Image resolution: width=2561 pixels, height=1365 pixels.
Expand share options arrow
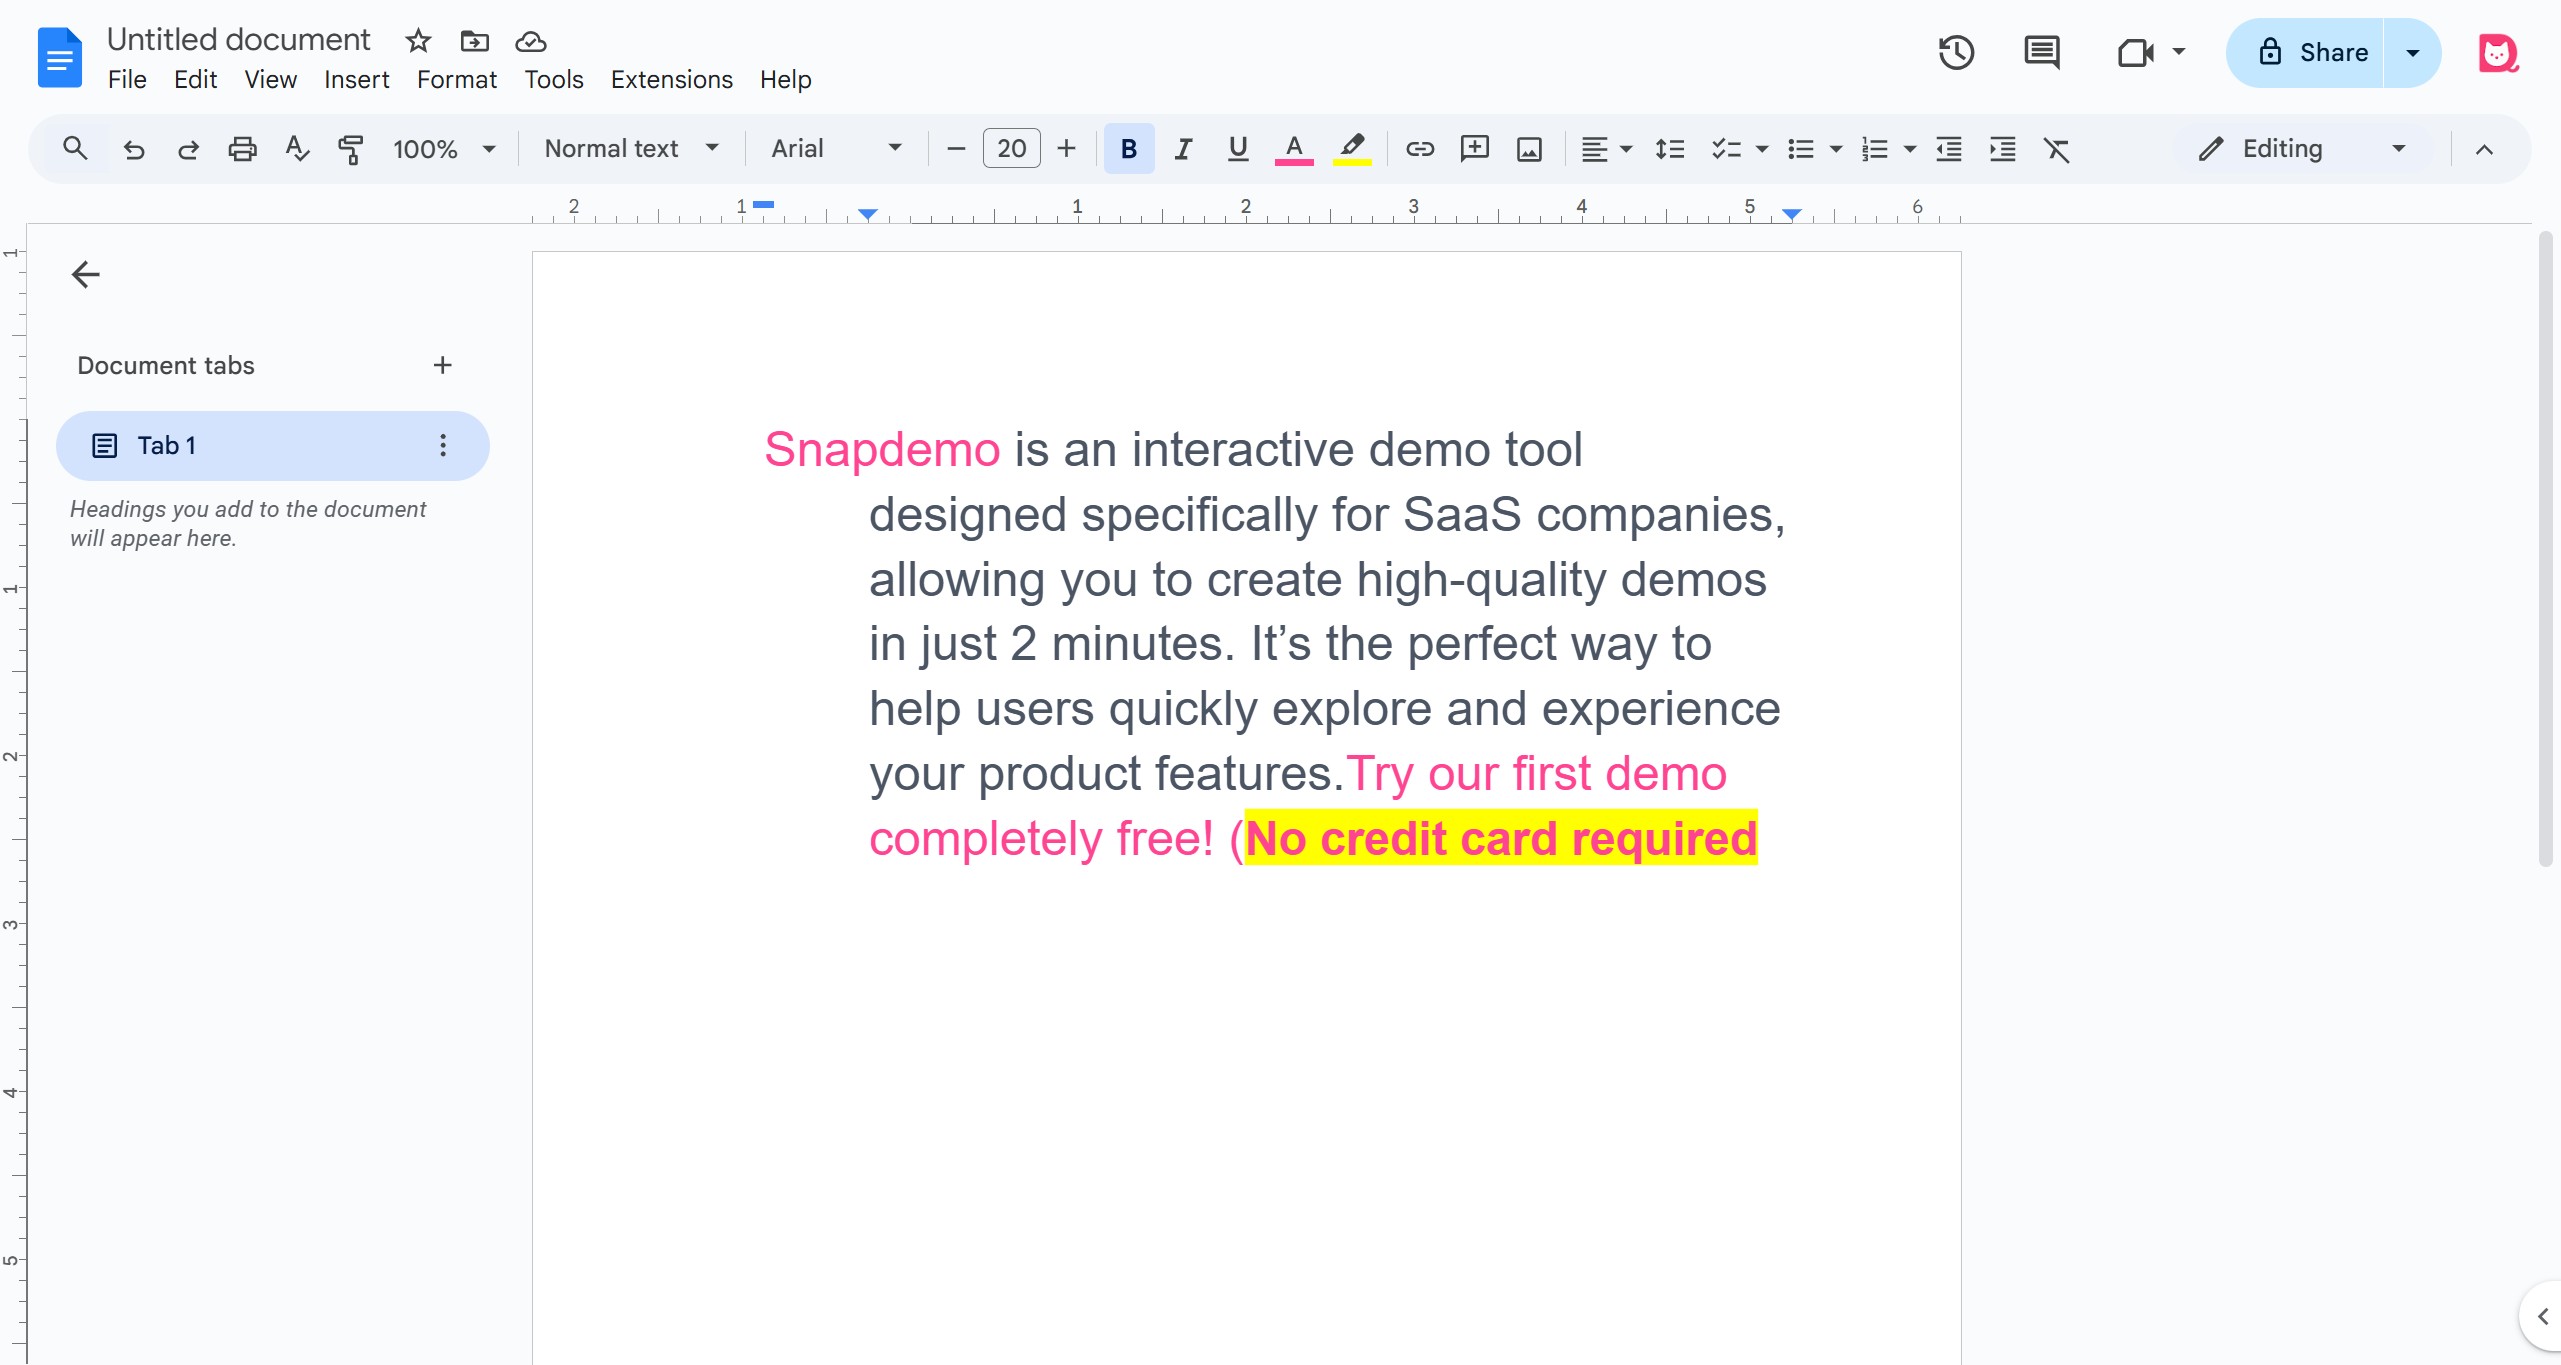2412,52
